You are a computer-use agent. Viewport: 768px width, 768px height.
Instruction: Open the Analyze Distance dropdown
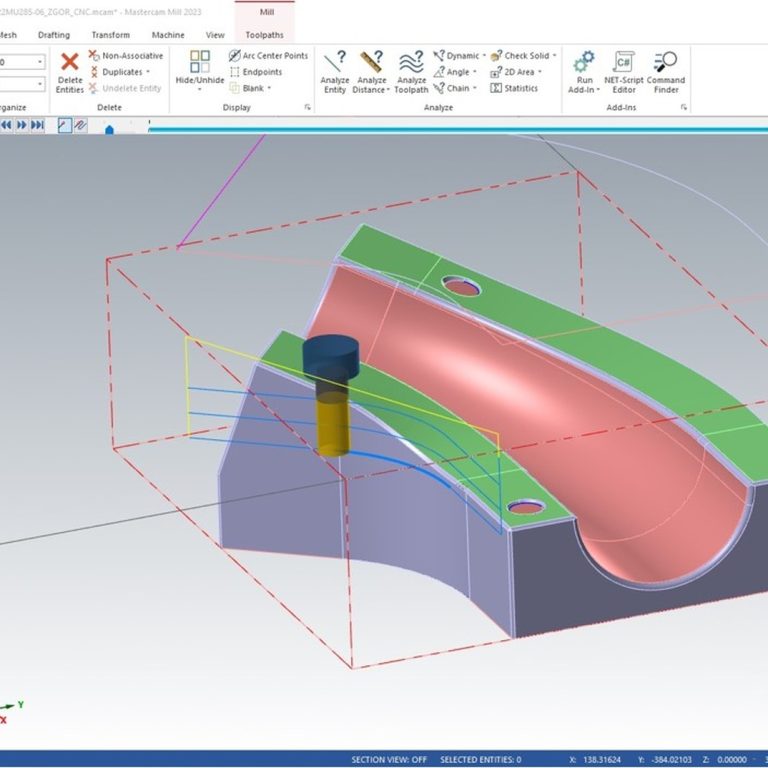(x=385, y=91)
